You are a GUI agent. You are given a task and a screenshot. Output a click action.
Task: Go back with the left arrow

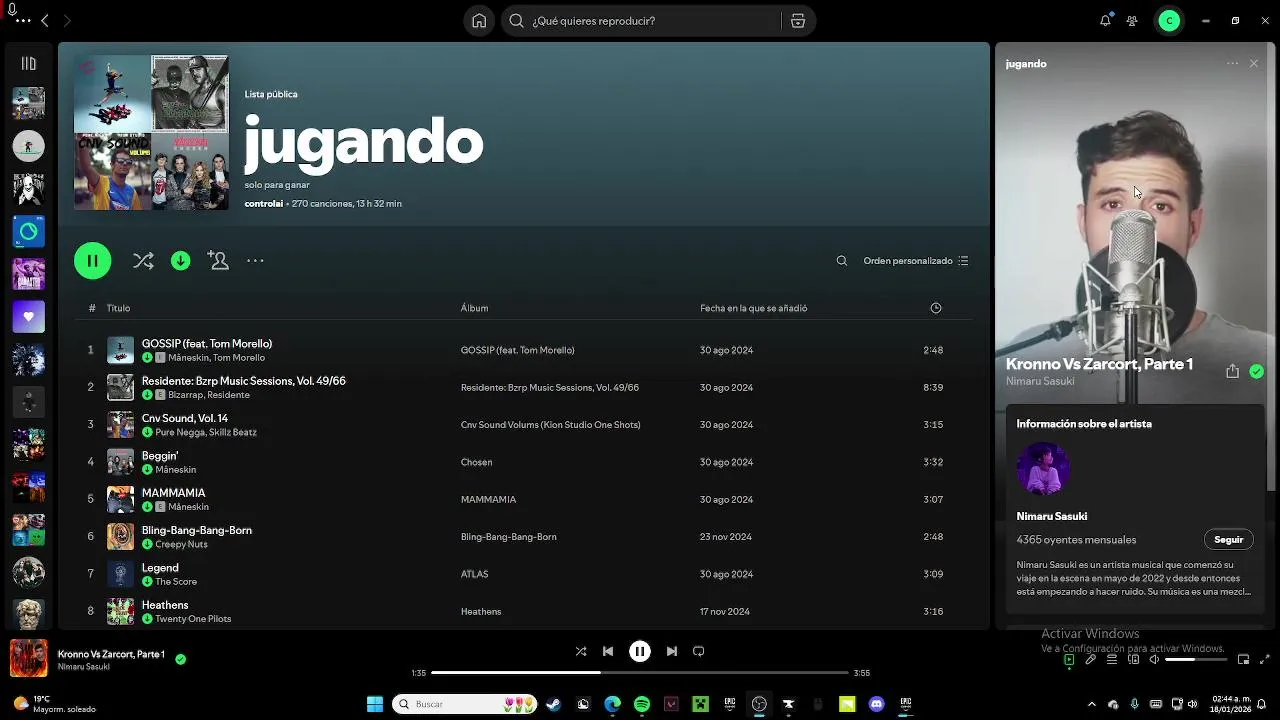click(45, 21)
